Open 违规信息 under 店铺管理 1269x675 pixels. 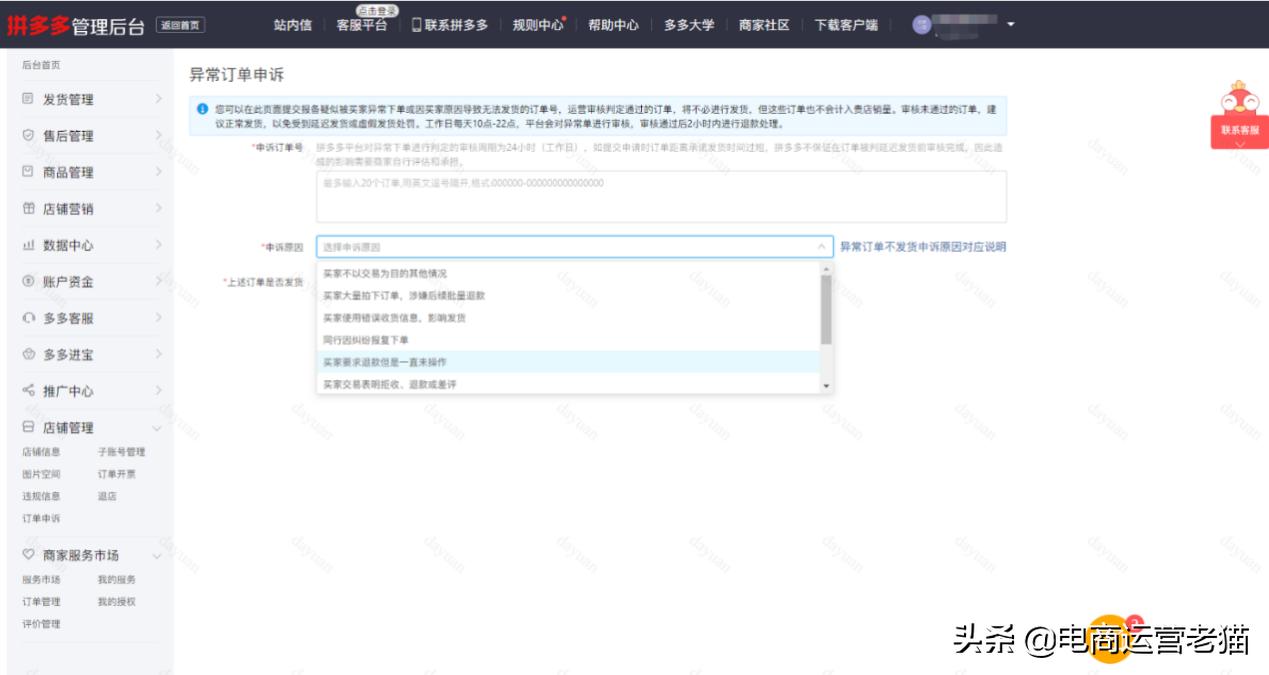[41, 496]
